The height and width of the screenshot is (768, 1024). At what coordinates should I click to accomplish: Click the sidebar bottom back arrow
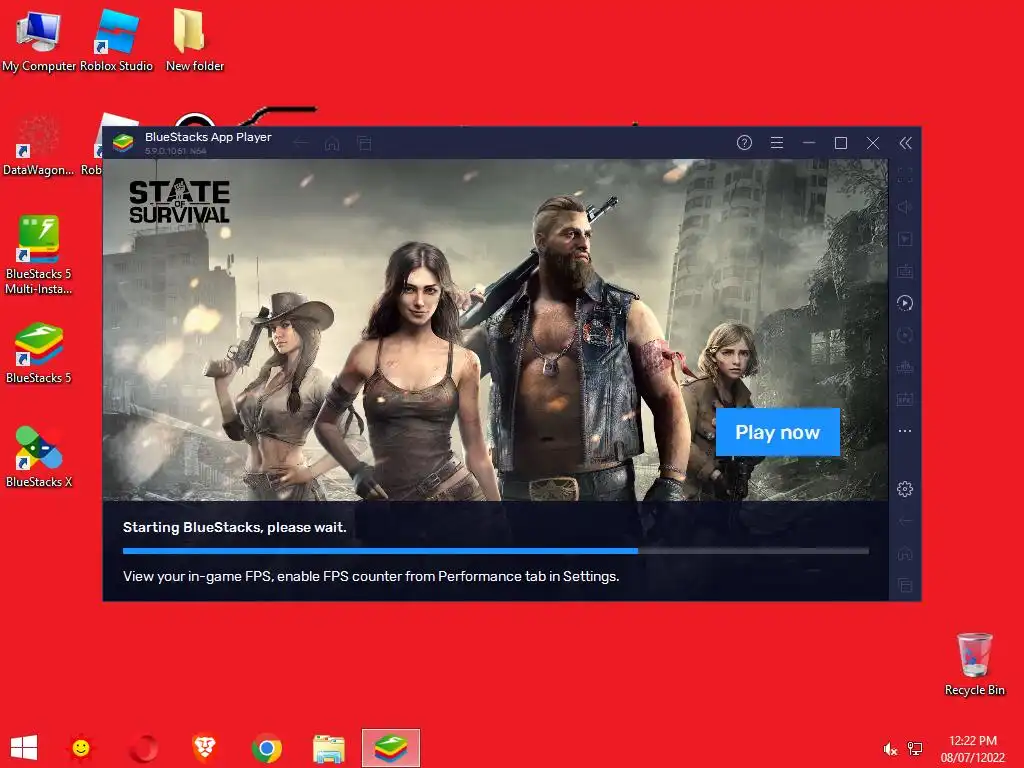tap(904, 521)
